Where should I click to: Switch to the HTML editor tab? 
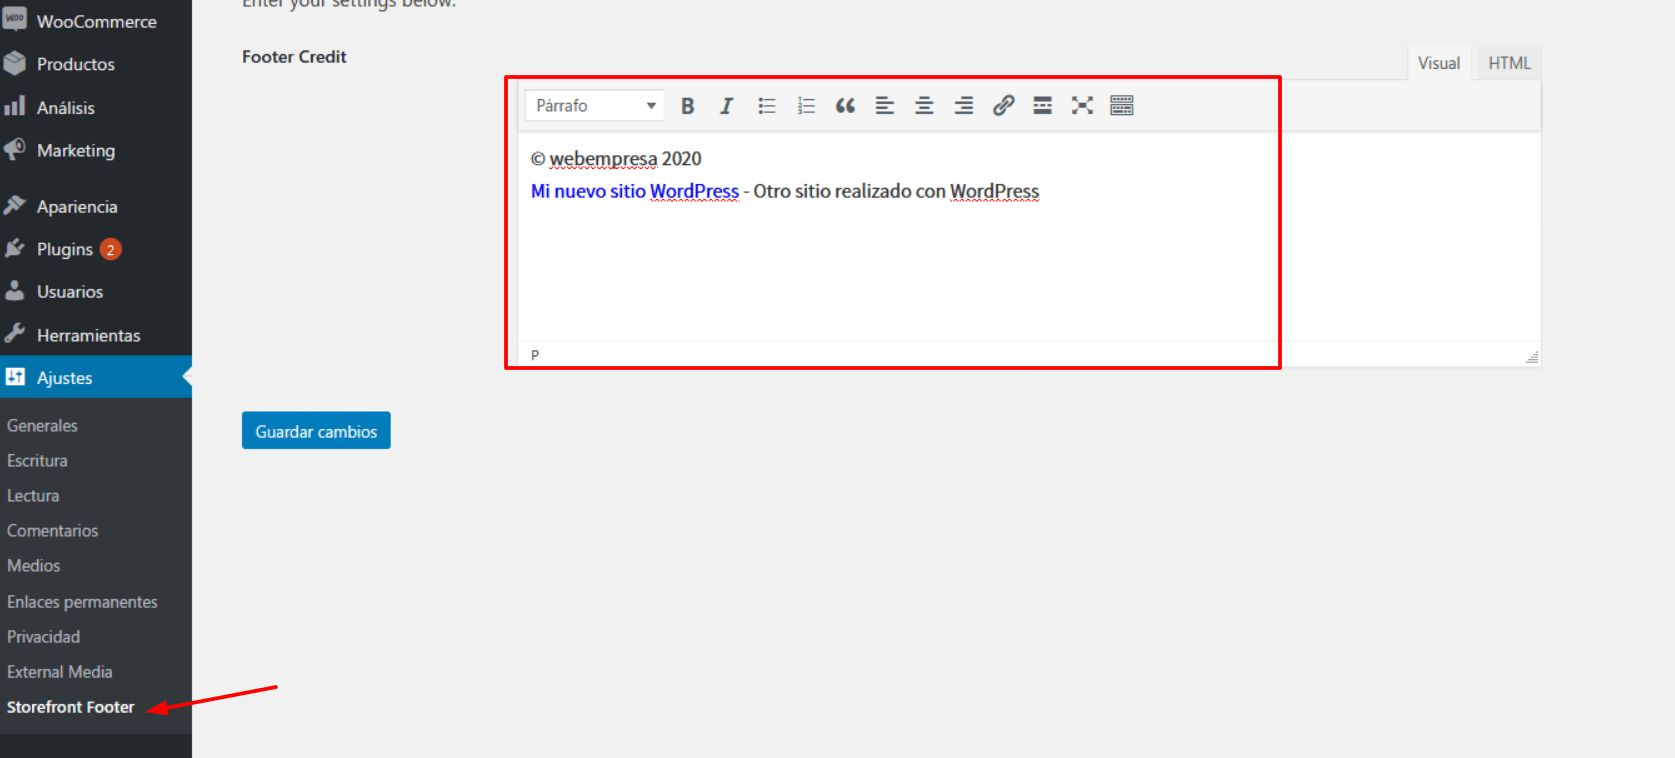pos(1509,63)
